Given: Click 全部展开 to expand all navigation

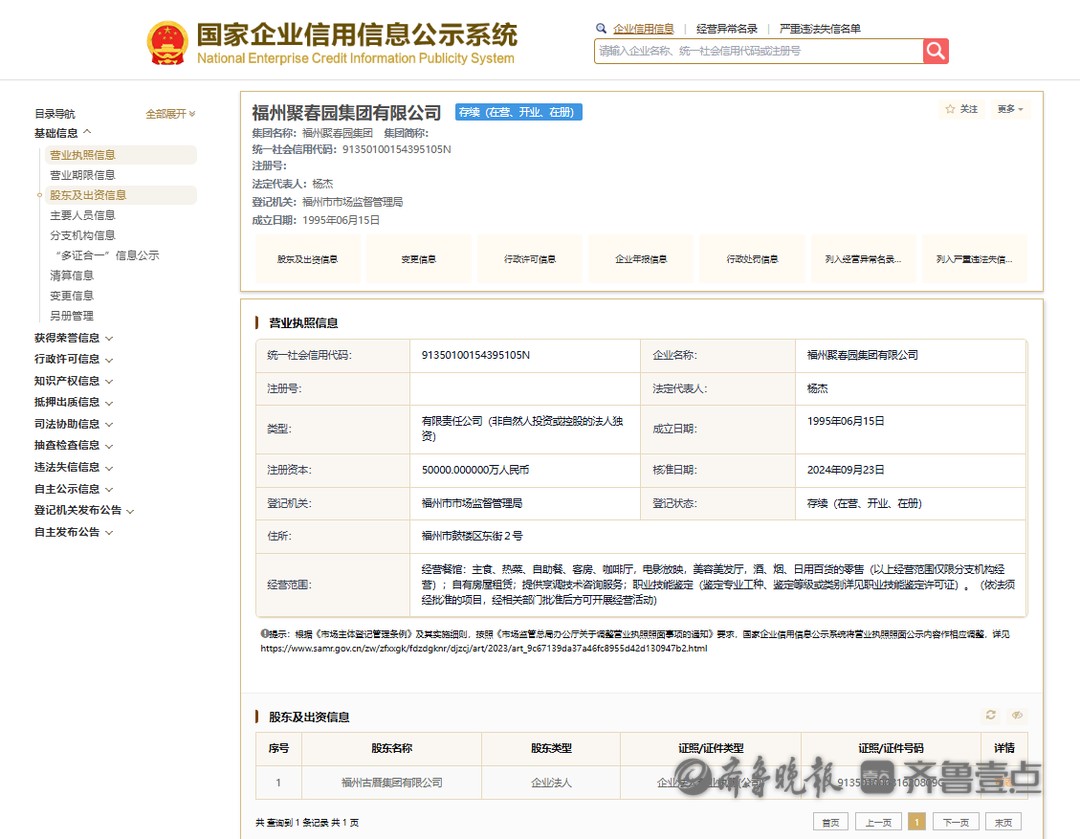Looking at the screenshot, I should coord(170,114).
